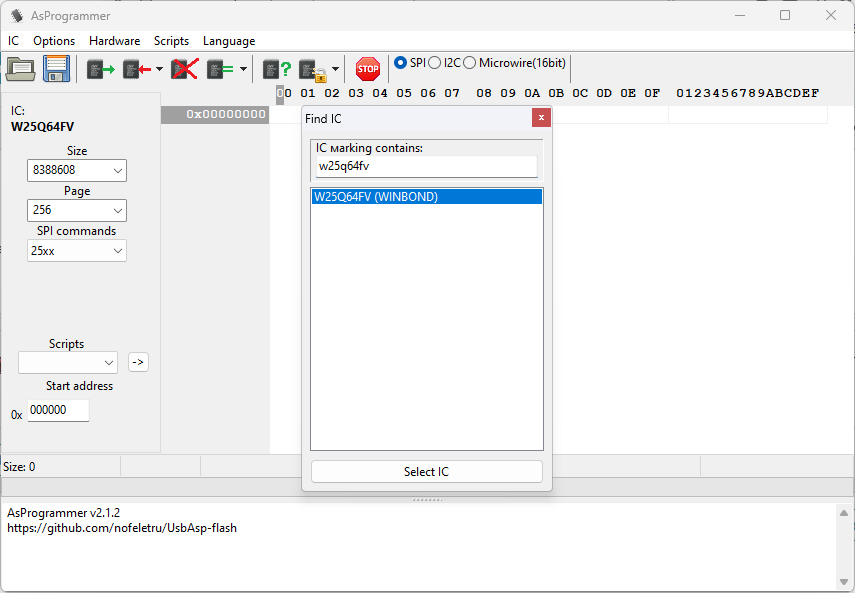Select the SPI radio button
The image size is (855, 593).
tap(400, 63)
